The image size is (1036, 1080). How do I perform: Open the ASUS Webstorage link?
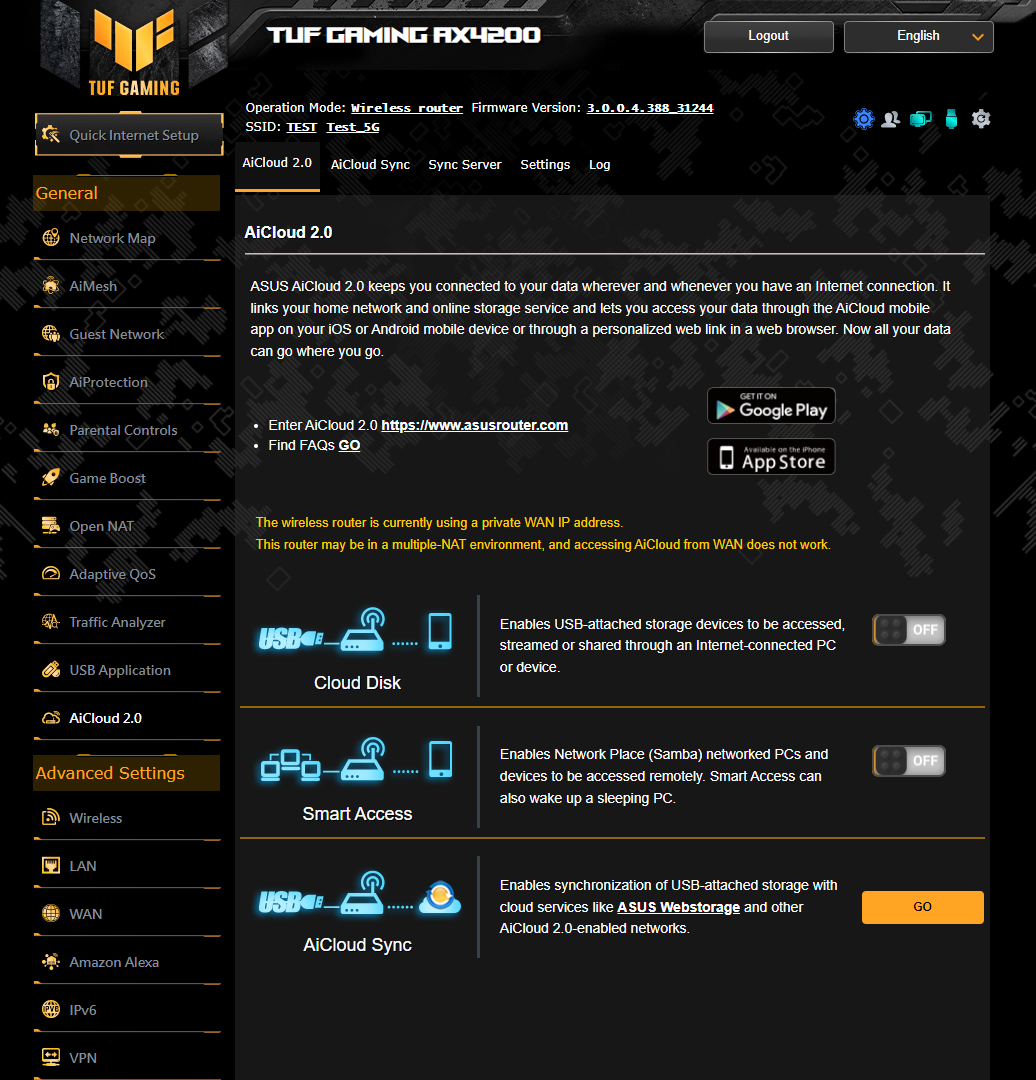[x=678, y=907]
